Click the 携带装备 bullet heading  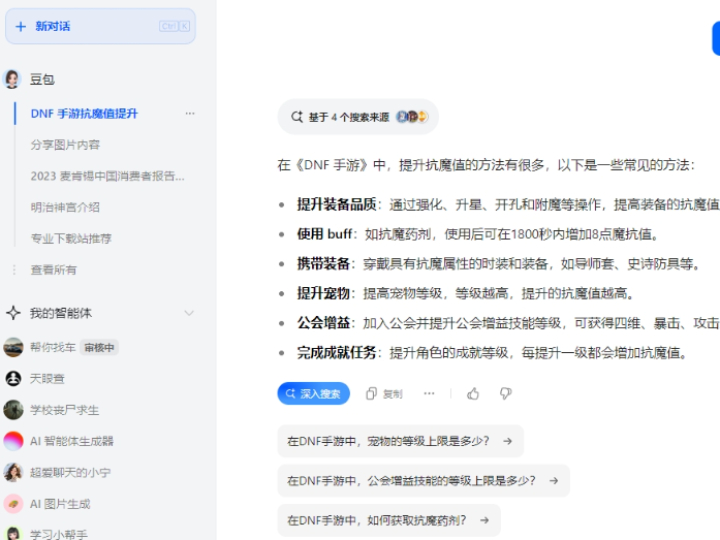323,264
